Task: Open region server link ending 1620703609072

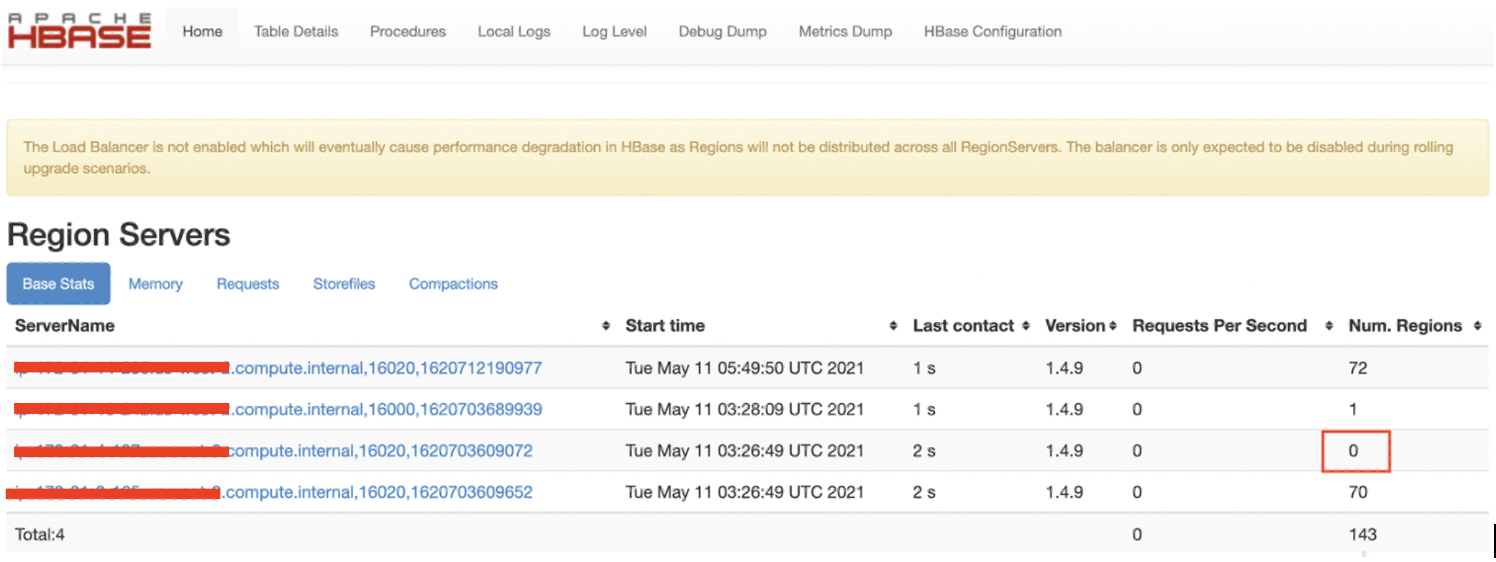Action: pos(273,451)
